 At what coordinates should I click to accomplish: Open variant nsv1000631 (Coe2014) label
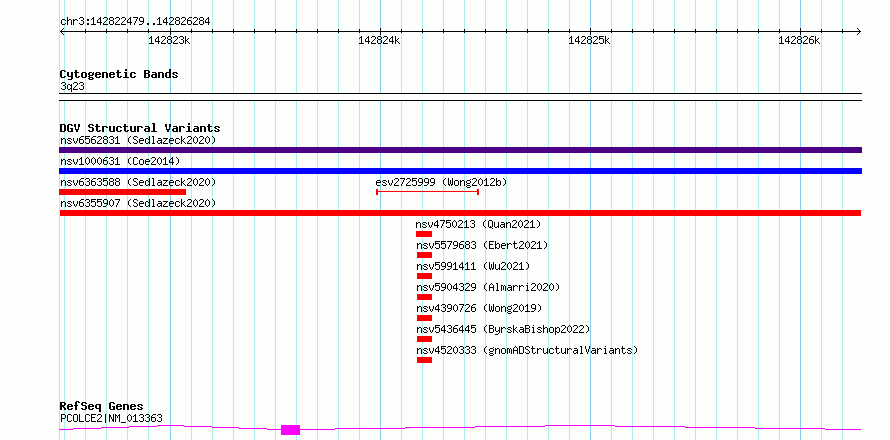coord(120,161)
